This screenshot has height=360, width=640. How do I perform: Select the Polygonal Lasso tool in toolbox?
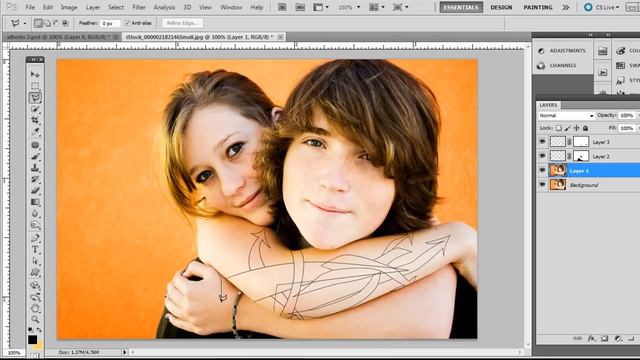(x=35, y=98)
